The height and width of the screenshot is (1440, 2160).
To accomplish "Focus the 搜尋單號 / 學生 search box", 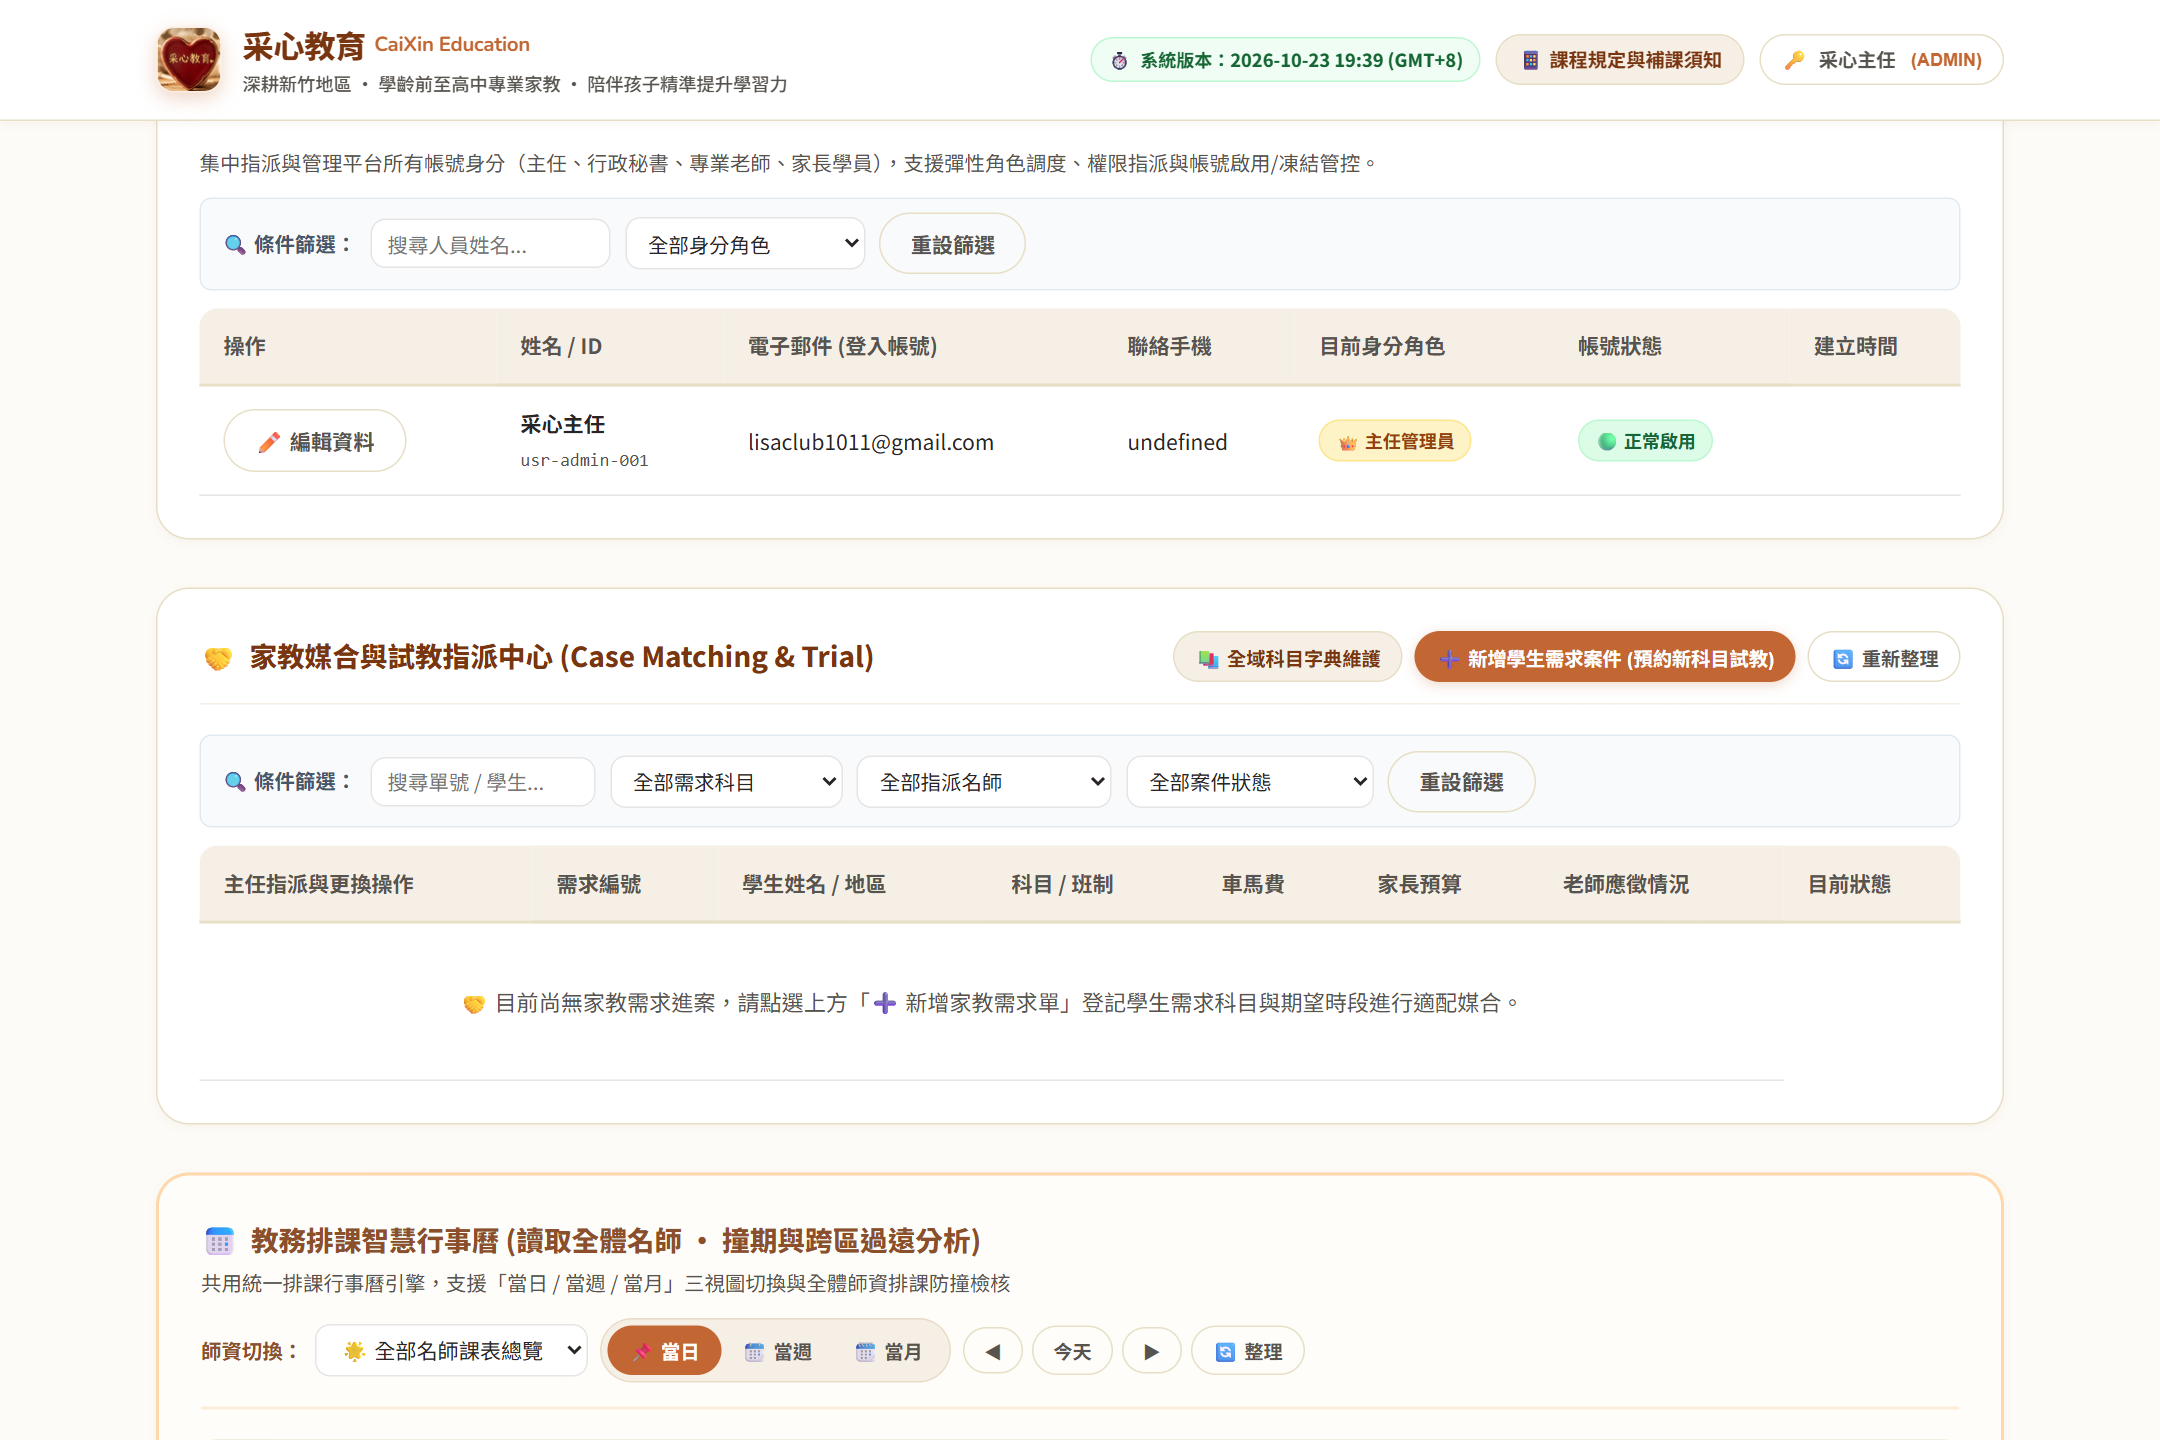I will 483,782.
